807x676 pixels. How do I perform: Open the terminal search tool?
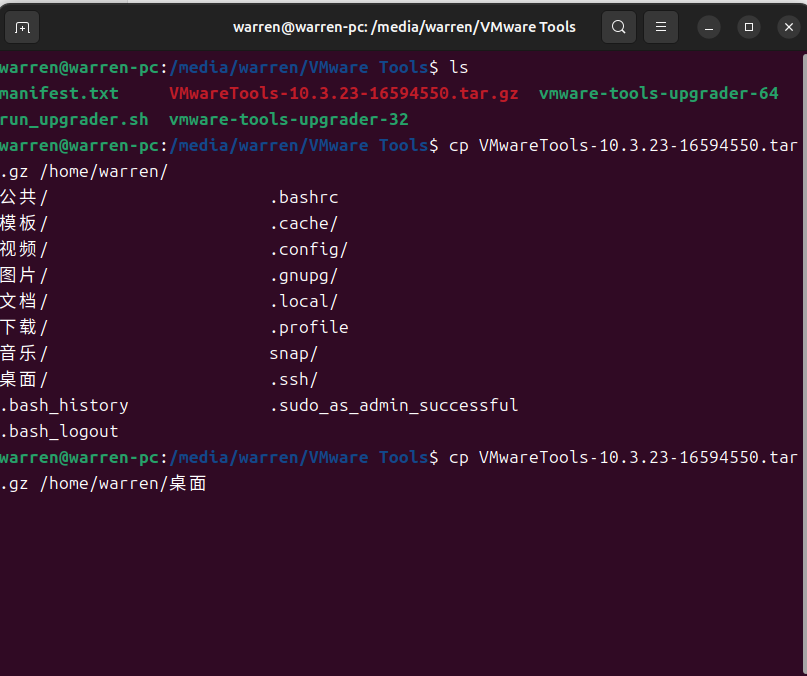coord(619,27)
